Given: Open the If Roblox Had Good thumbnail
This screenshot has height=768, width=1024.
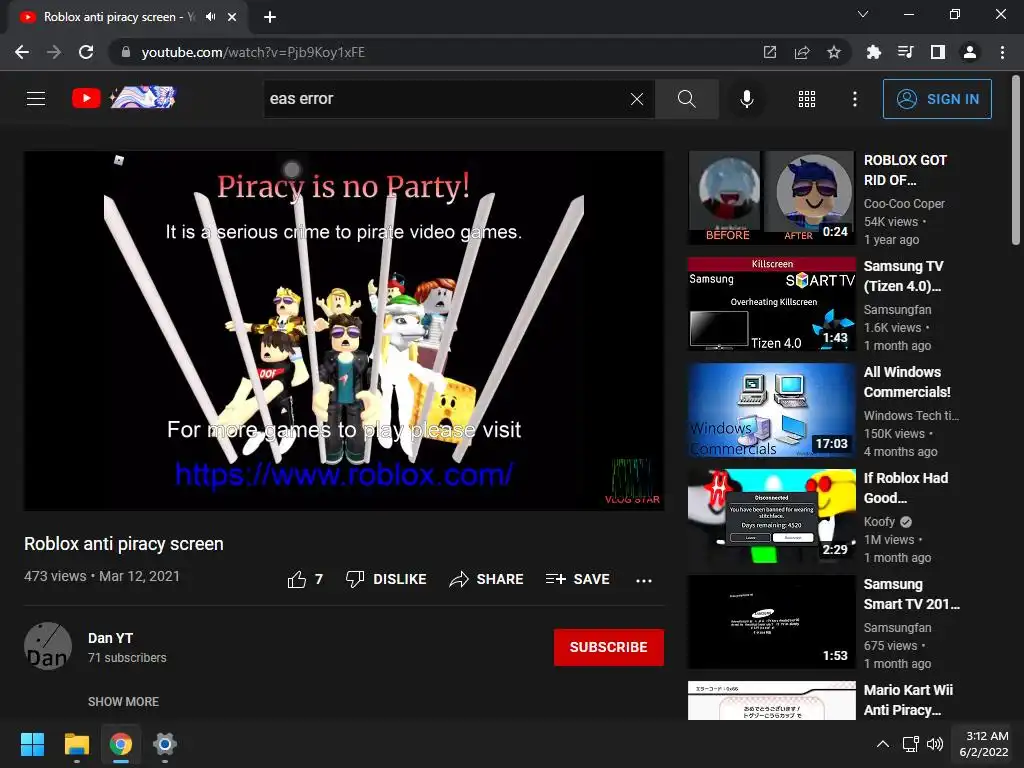Looking at the screenshot, I should tap(771, 516).
